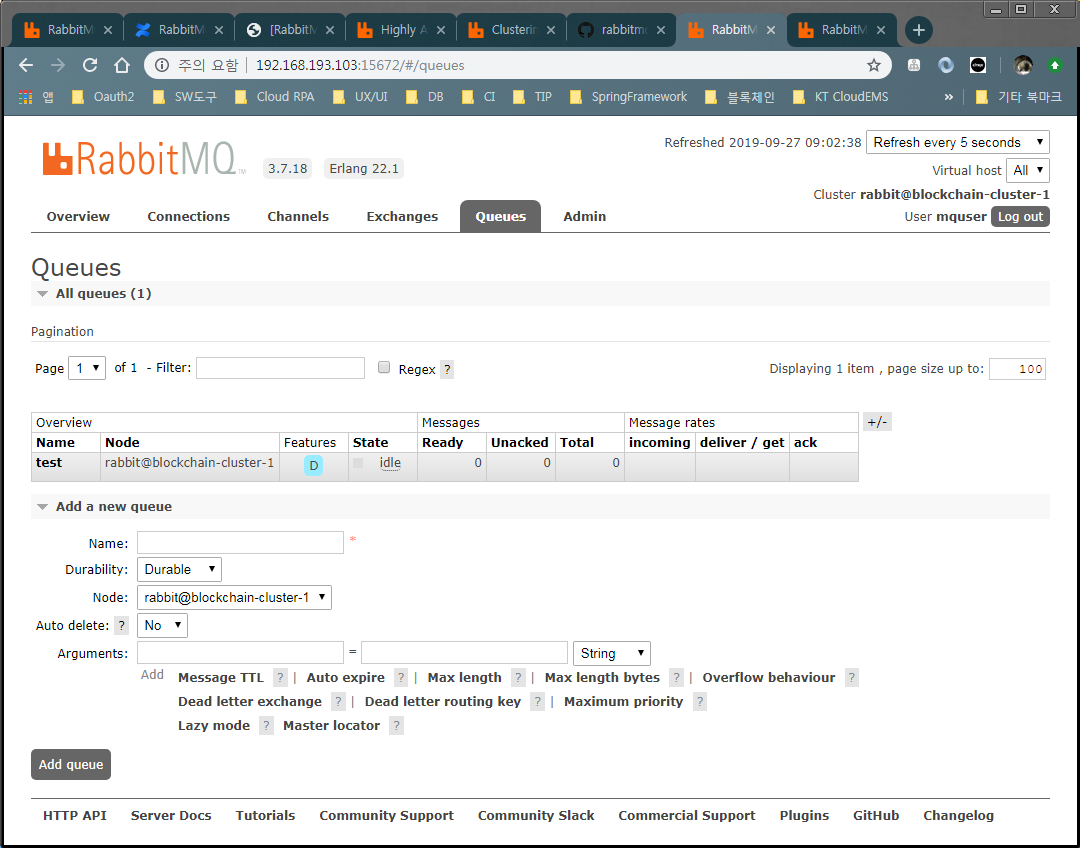Open Dead letter exchange help icon

[x=338, y=702]
